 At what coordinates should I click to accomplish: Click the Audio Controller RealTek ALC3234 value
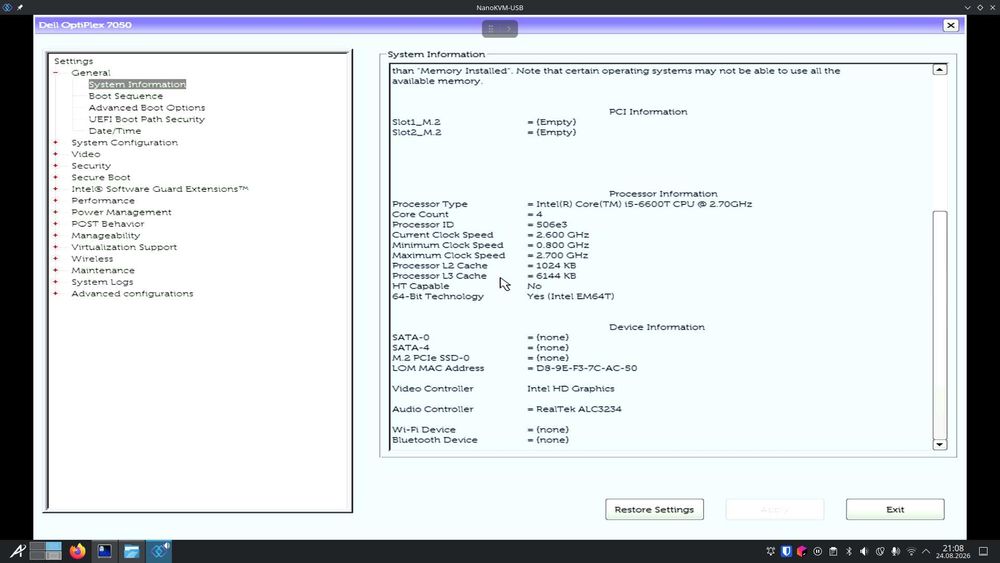[x=578, y=409]
